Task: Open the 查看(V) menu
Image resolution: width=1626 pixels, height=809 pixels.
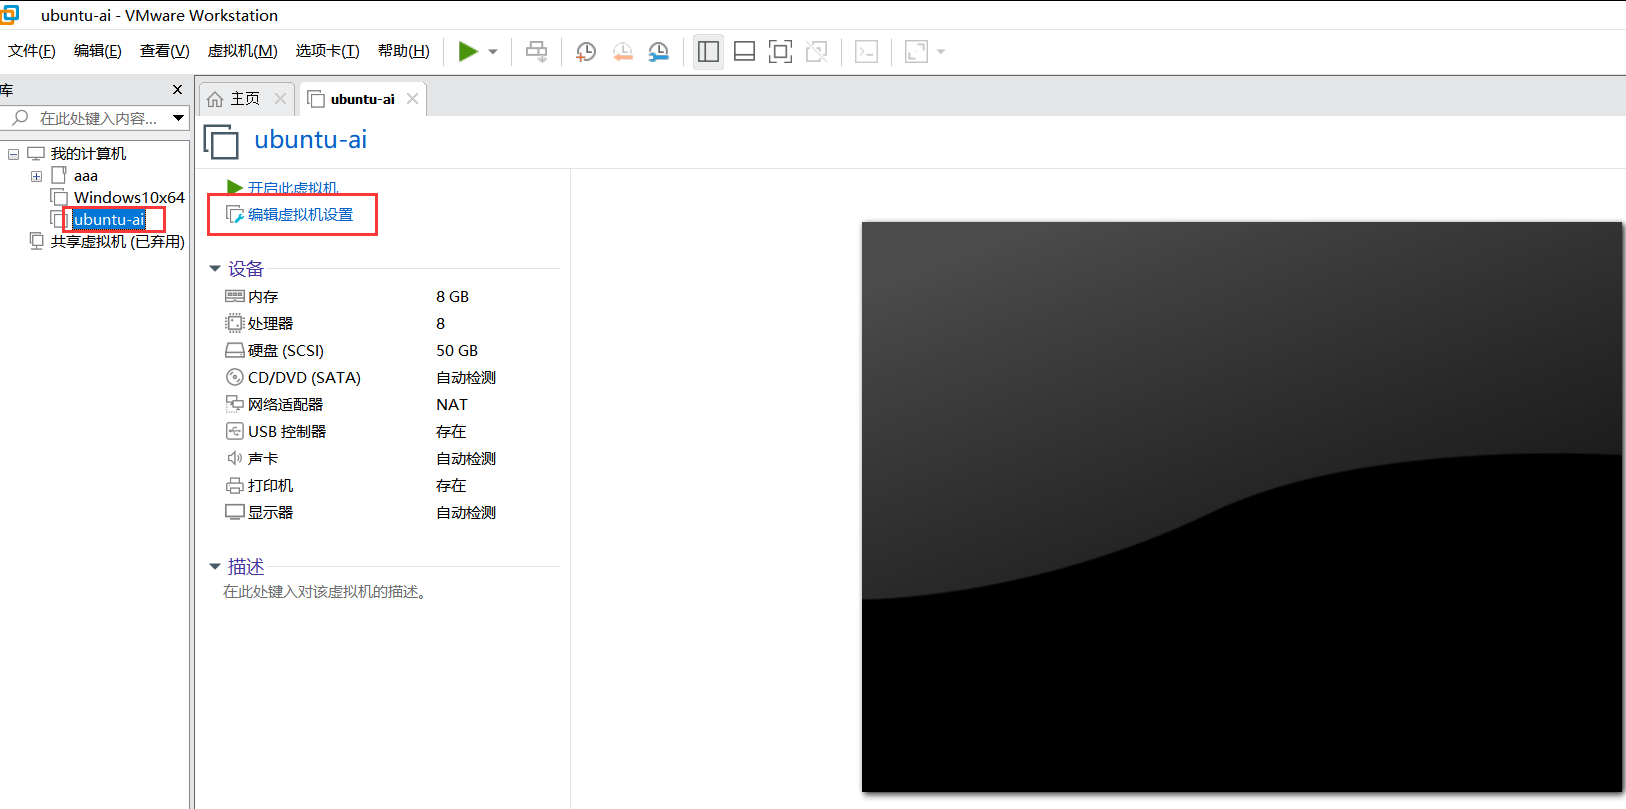Action: point(165,51)
